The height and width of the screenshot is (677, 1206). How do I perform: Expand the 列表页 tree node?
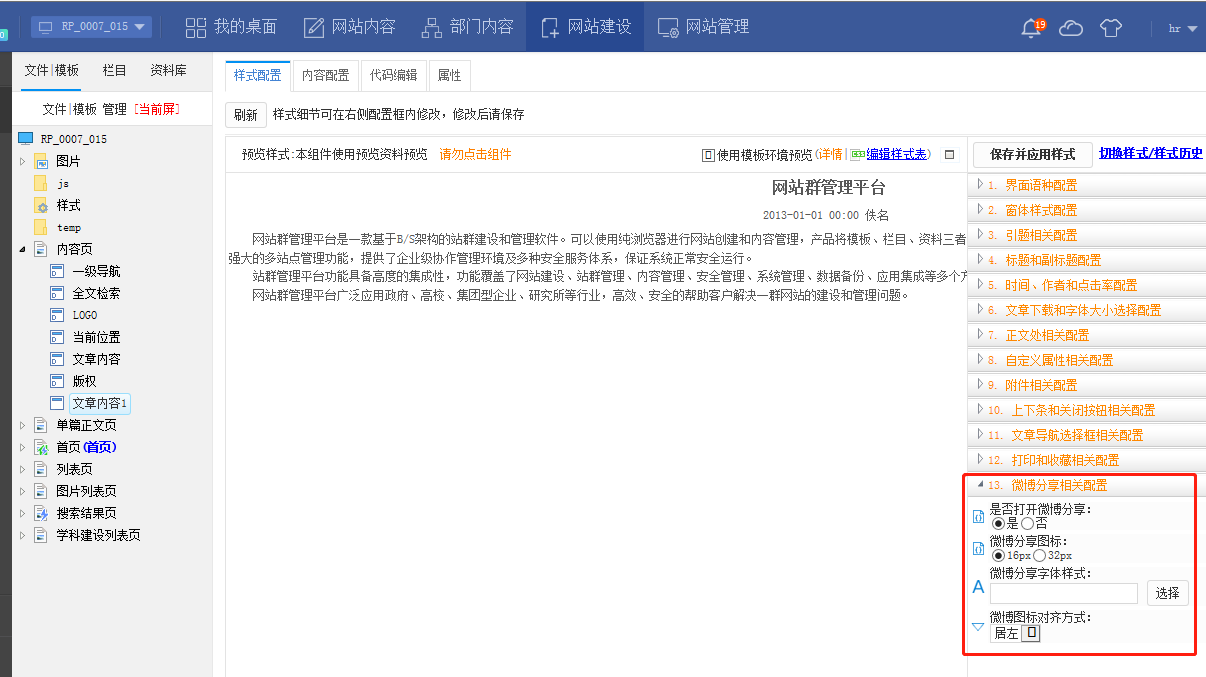pyautogui.click(x=23, y=469)
